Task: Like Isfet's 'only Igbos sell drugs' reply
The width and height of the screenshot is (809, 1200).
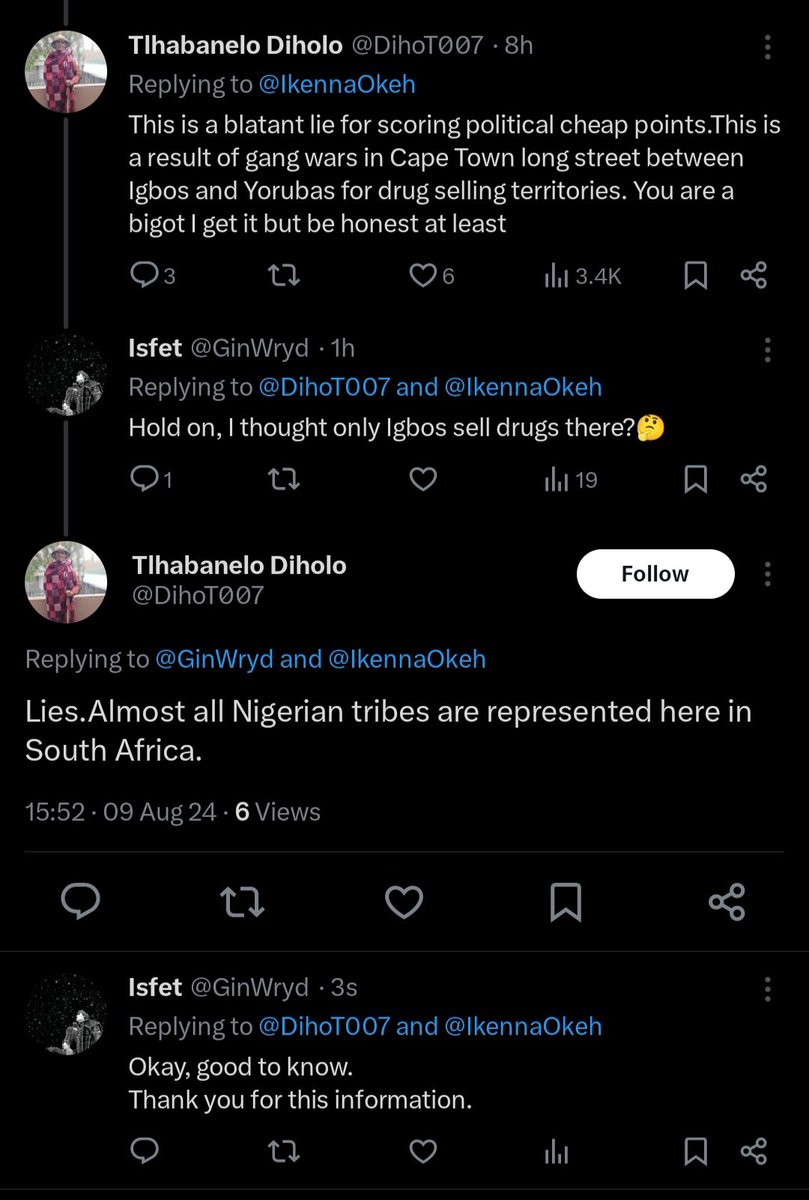Action: (x=423, y=480)
